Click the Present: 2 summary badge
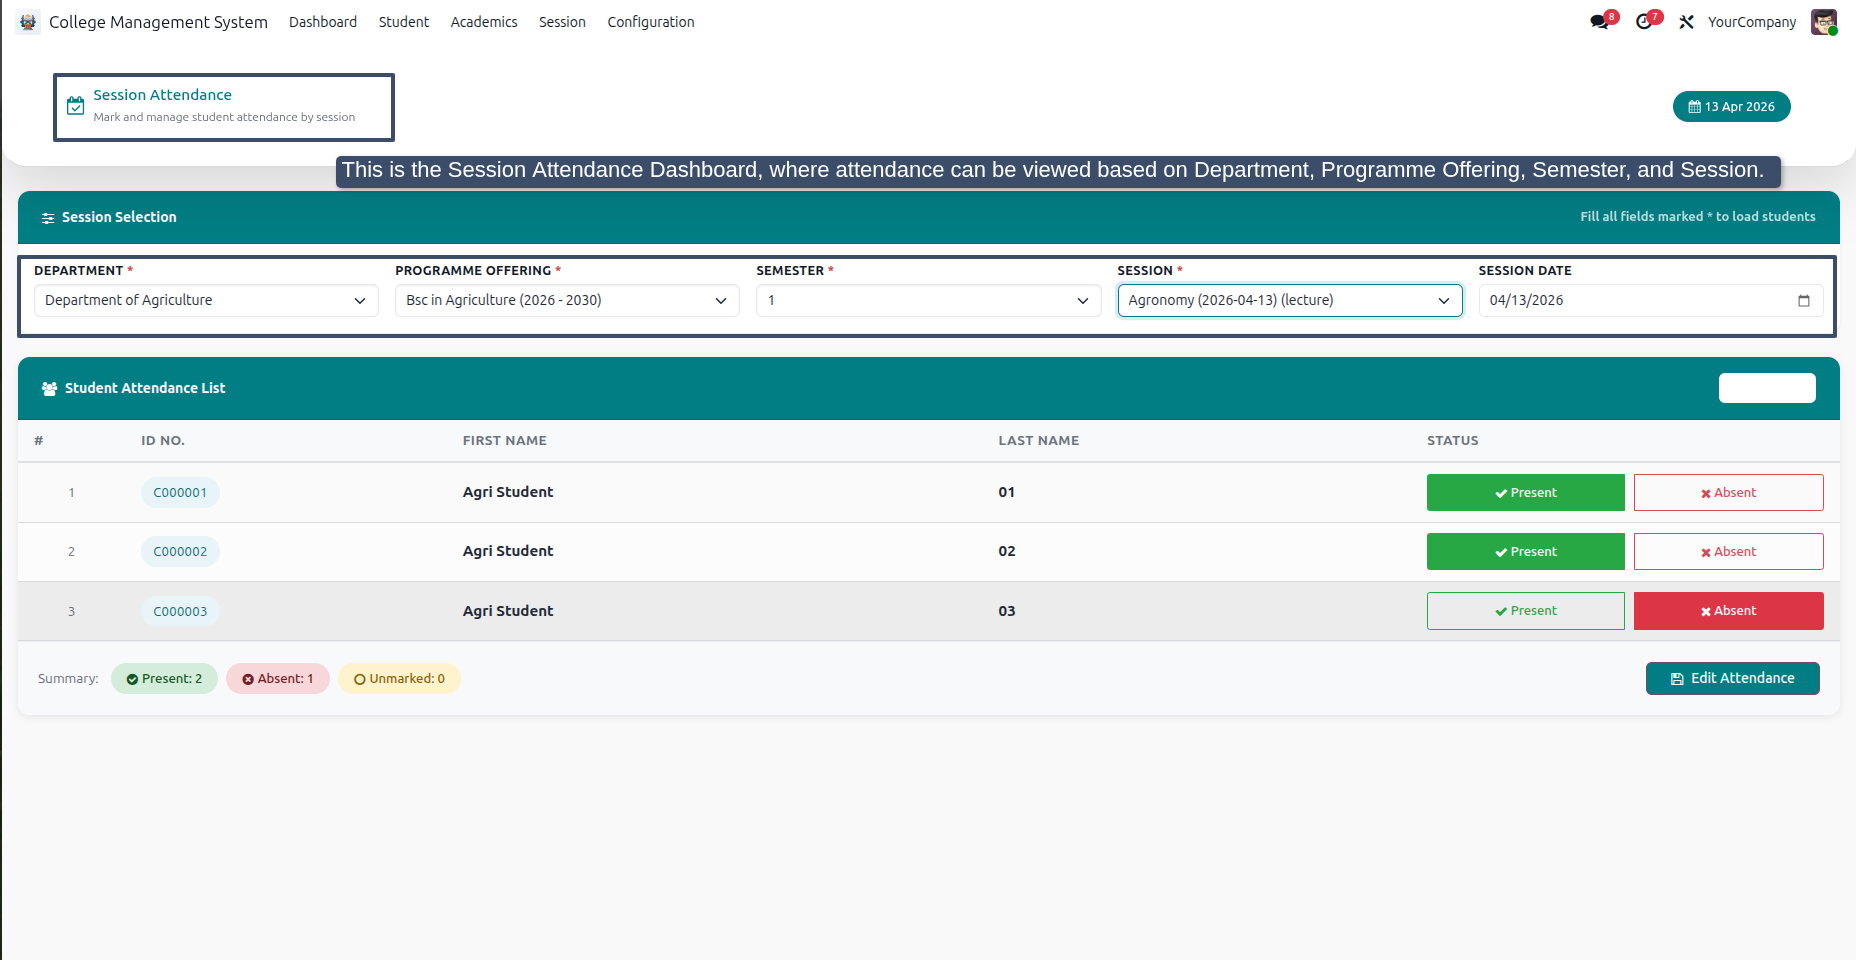Viewport: 1856px width, 961px height. [164, 679]
